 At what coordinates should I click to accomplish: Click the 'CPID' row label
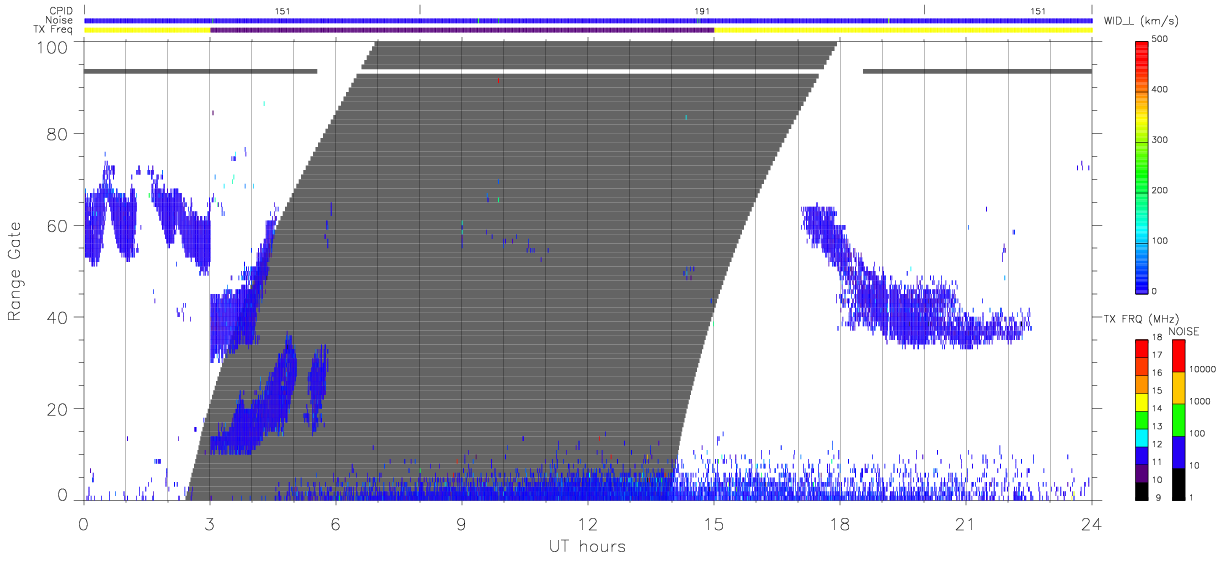tap(63, 11)
